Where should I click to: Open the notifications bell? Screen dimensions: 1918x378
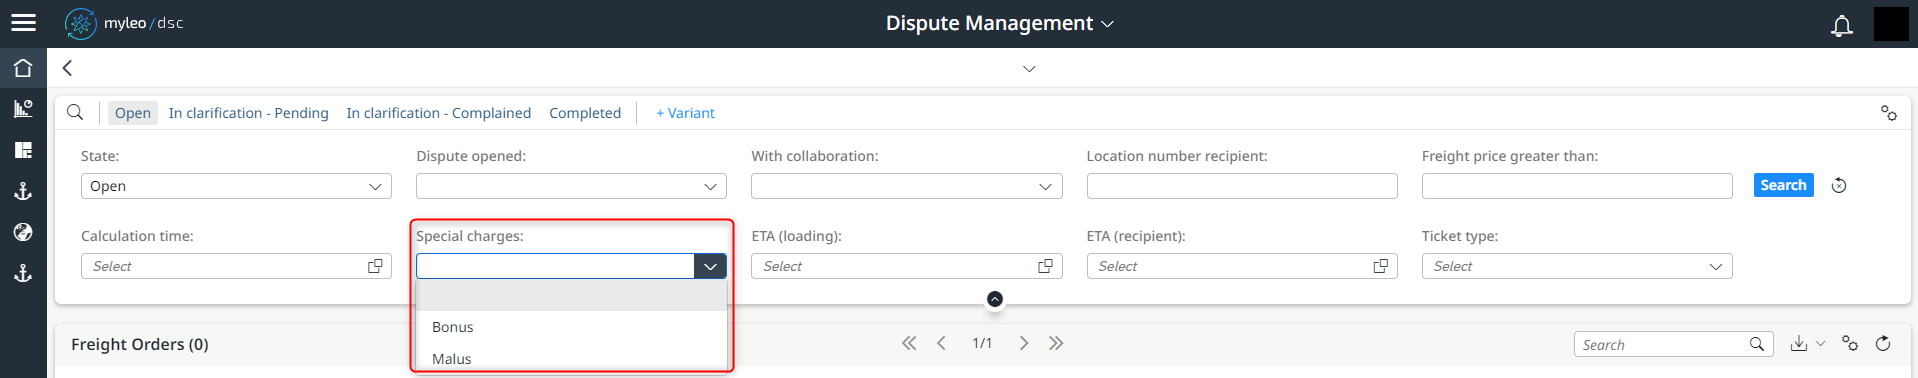pos(1841,25)
